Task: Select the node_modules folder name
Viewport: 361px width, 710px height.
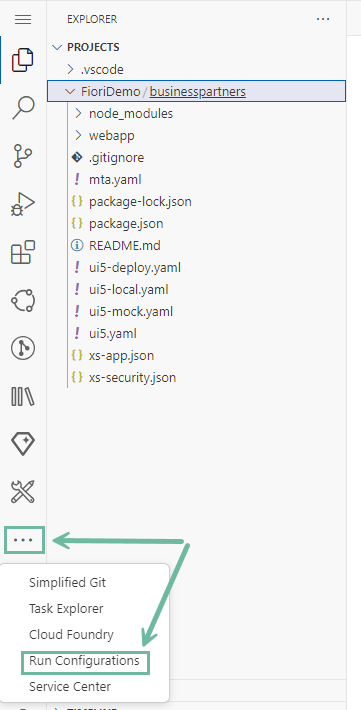Action: (131, 114)
